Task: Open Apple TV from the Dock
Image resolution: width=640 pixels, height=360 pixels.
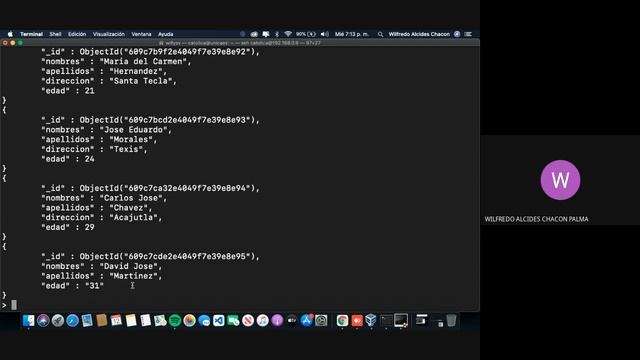Action: click(x=292, y=320)
